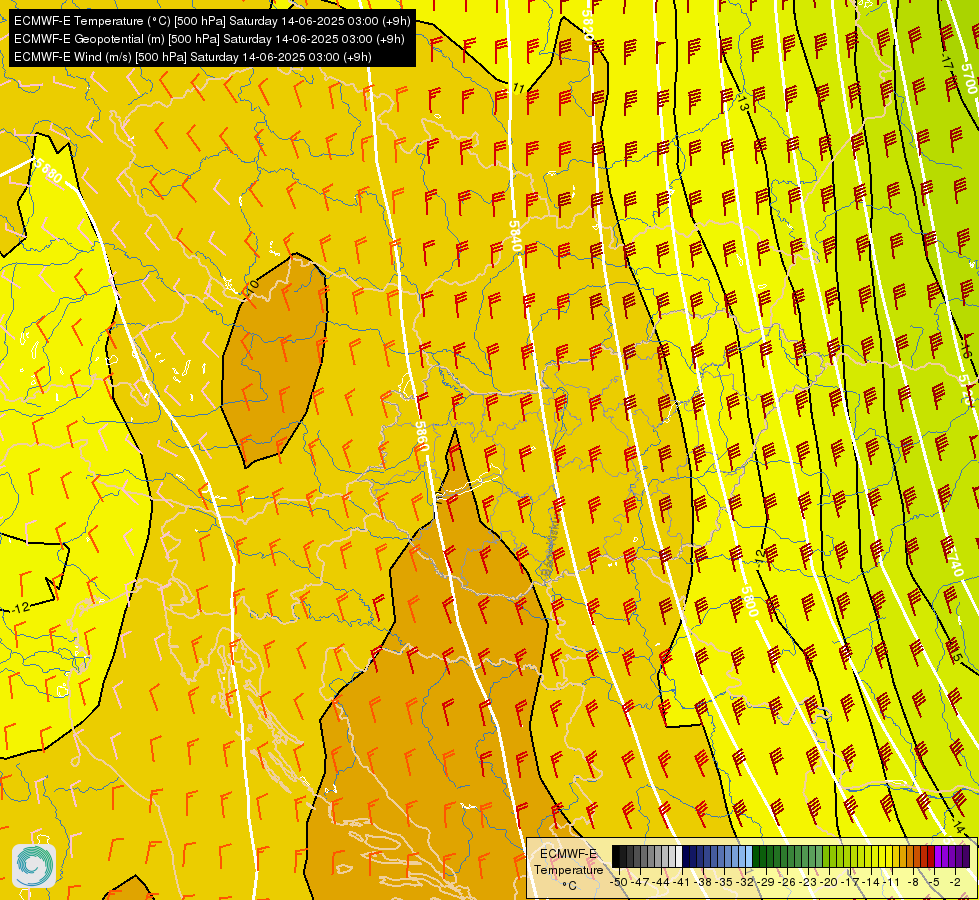Screen dimensions: 979x900
Task: Click the -26 legend value
Action: click(789, 882)
